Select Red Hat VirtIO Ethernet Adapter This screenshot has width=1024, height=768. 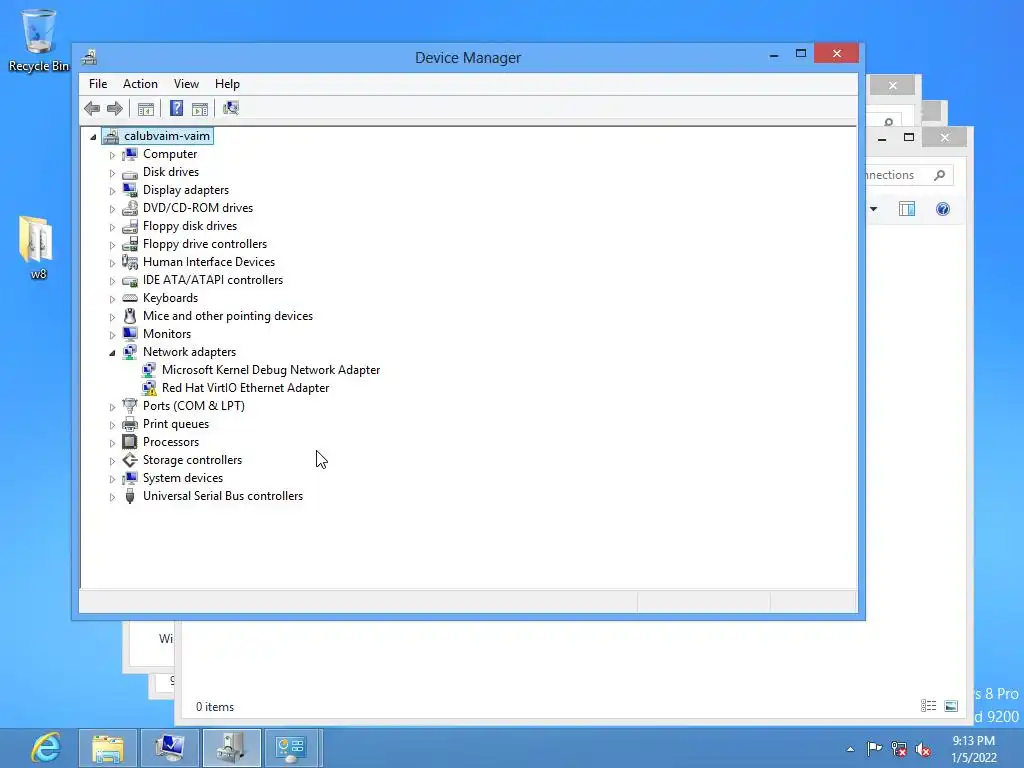tap(246, 388)
